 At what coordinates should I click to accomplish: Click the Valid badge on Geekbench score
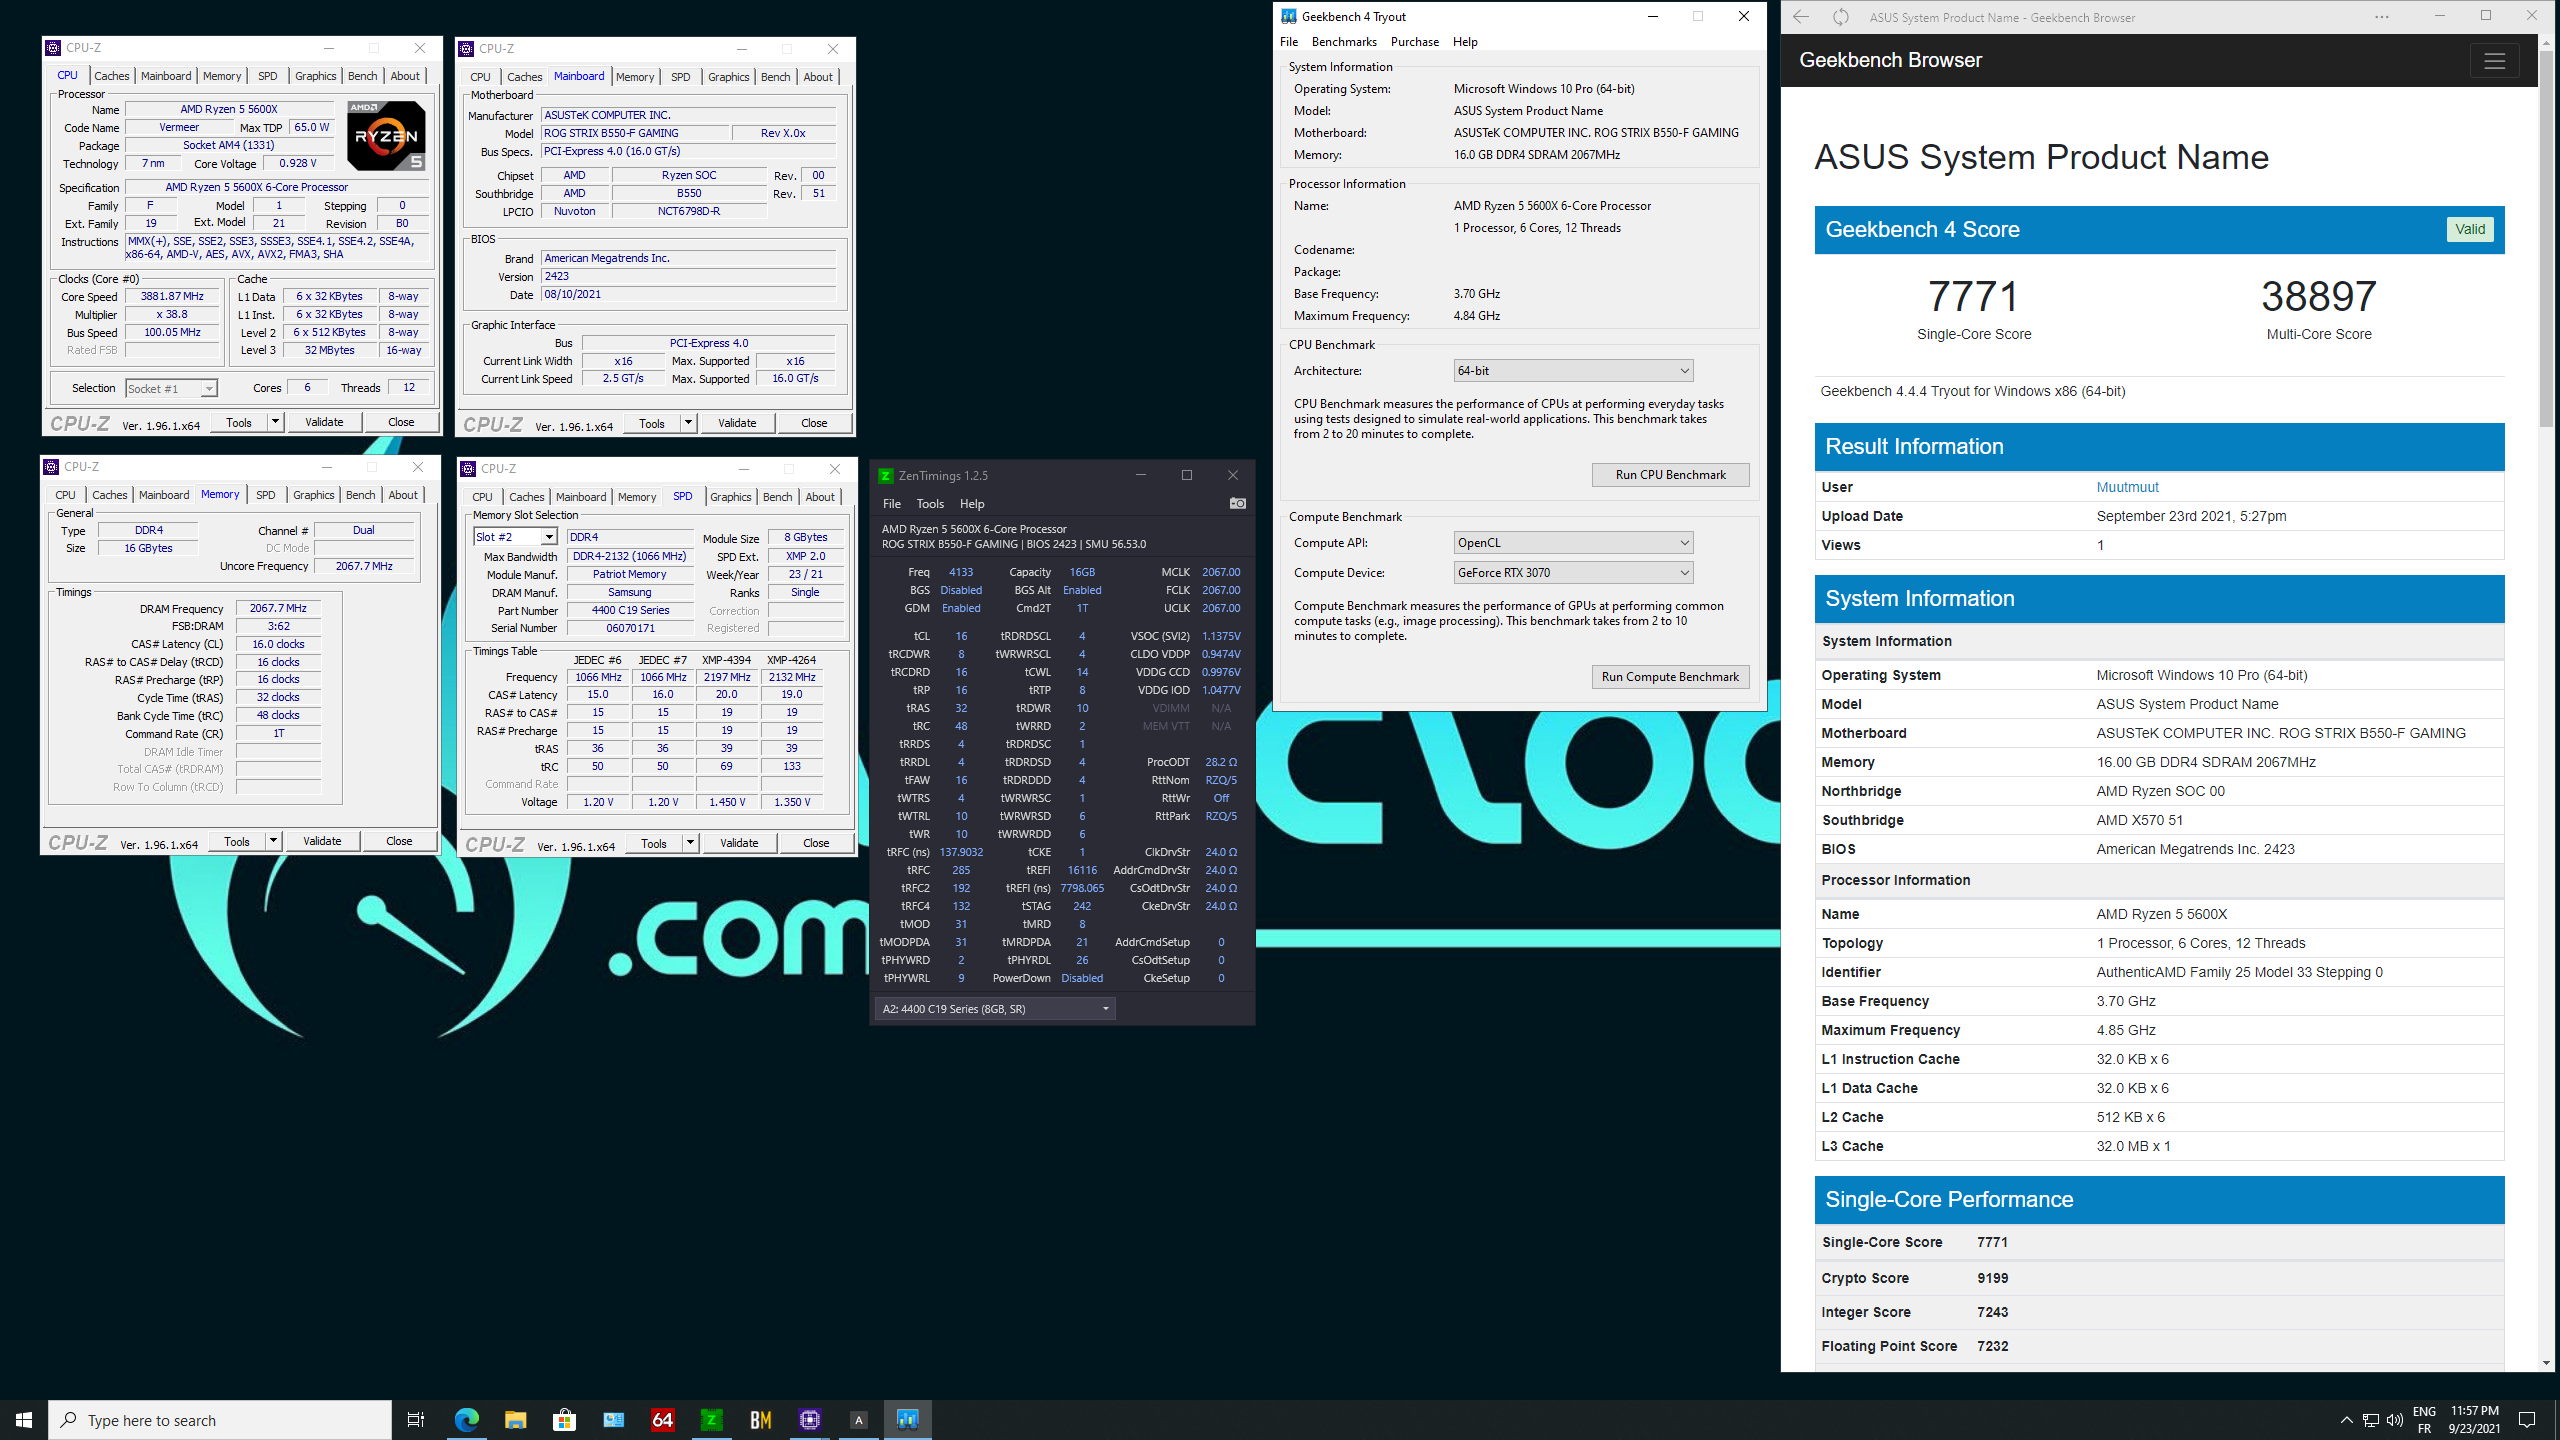tap(2470, 229)
